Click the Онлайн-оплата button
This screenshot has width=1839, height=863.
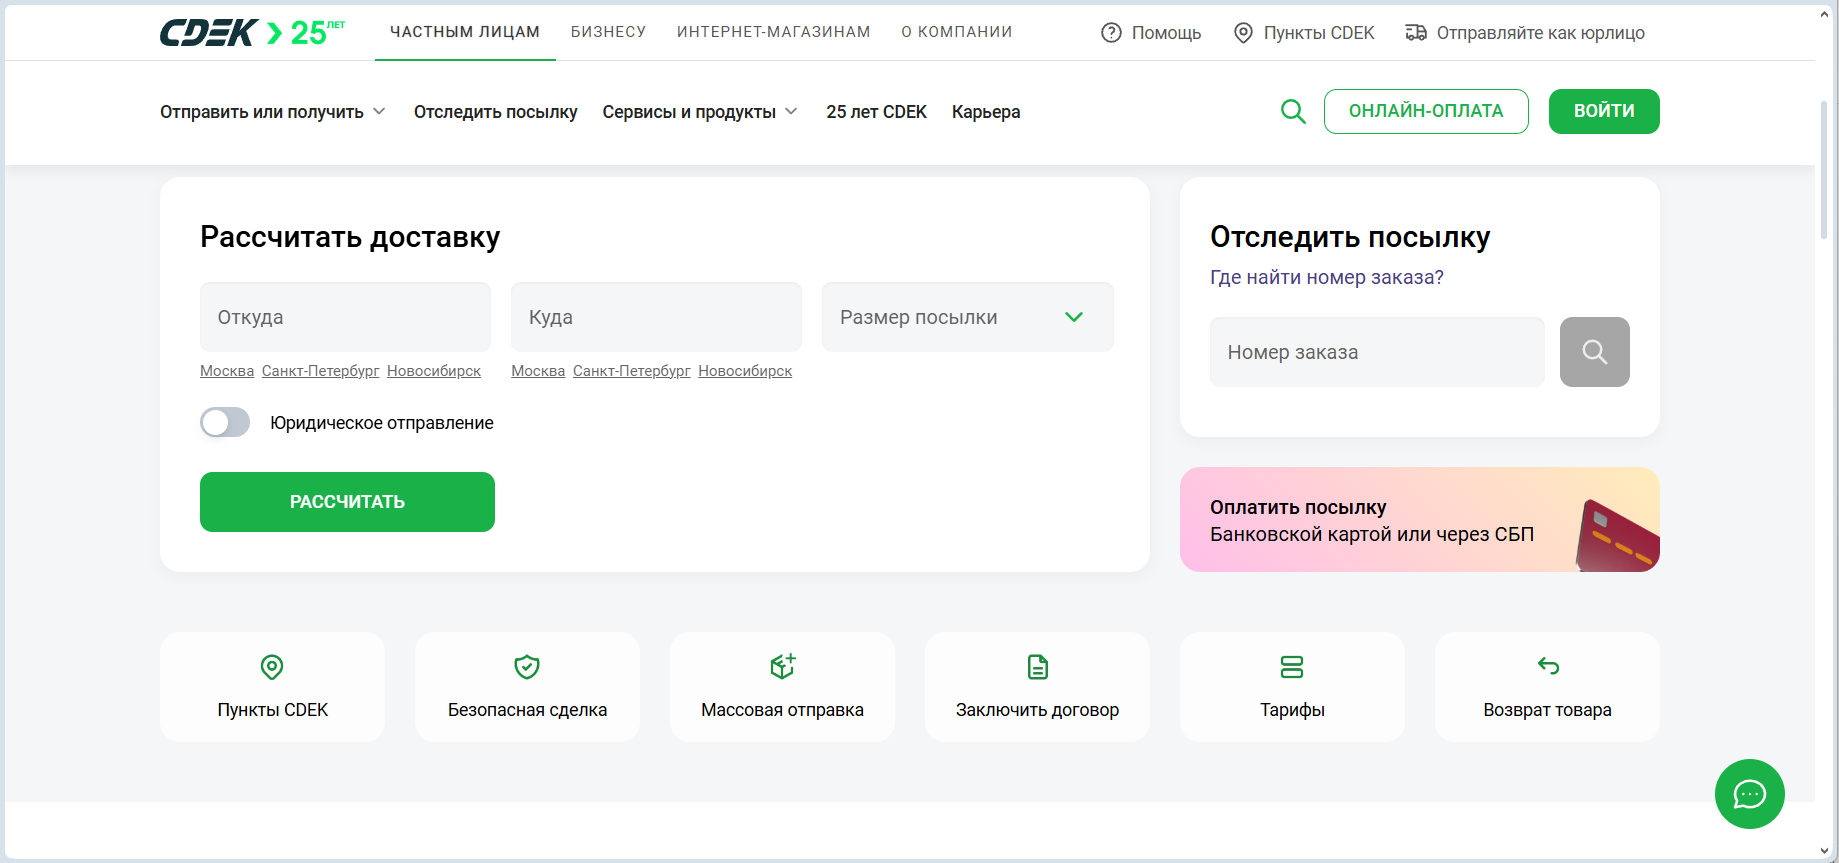(1426, 111)
